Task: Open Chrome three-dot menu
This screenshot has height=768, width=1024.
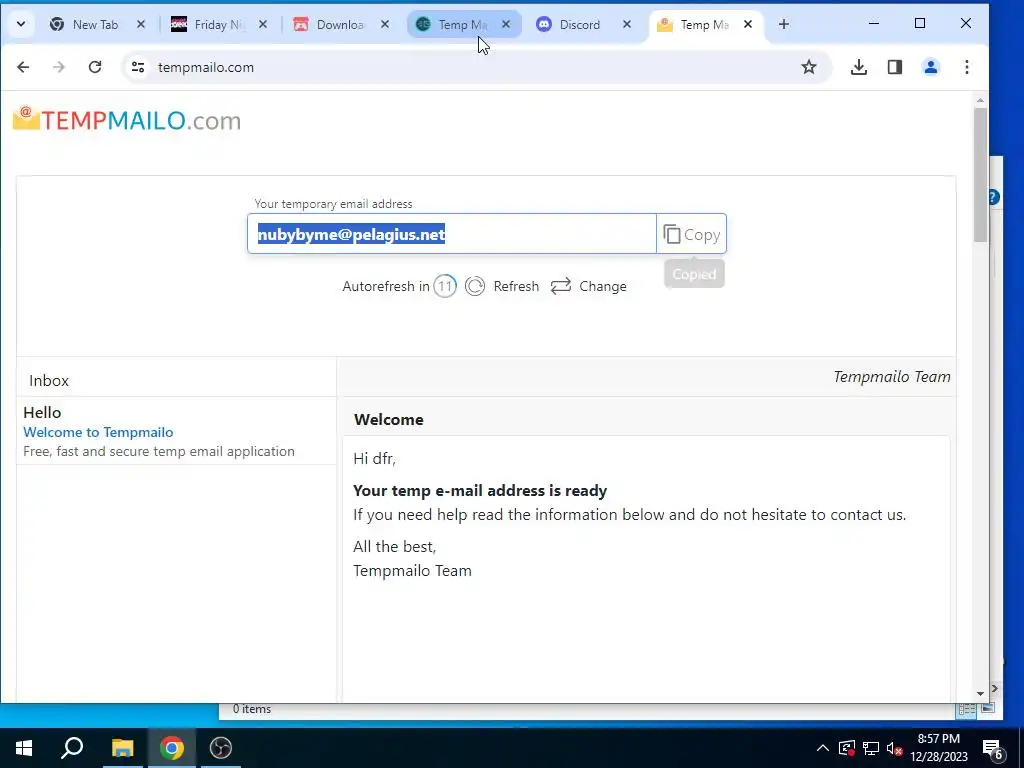Action: pyautogui.click(x=967, y=67)
